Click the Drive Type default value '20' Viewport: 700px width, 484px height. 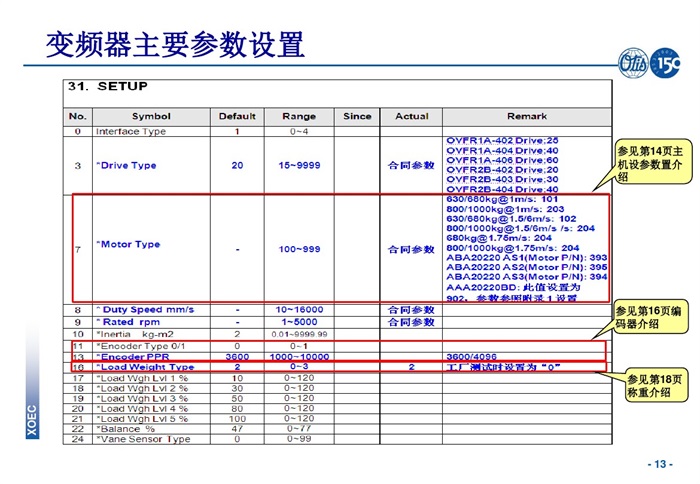pyautogui.click(x=237, y=165)
